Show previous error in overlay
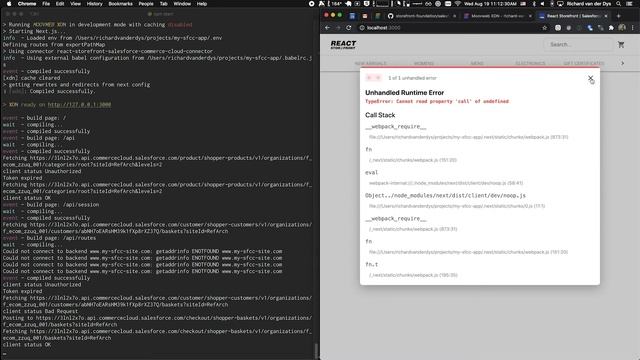The width and height of the screenshot is (640, 360). [x=369, y=78]
